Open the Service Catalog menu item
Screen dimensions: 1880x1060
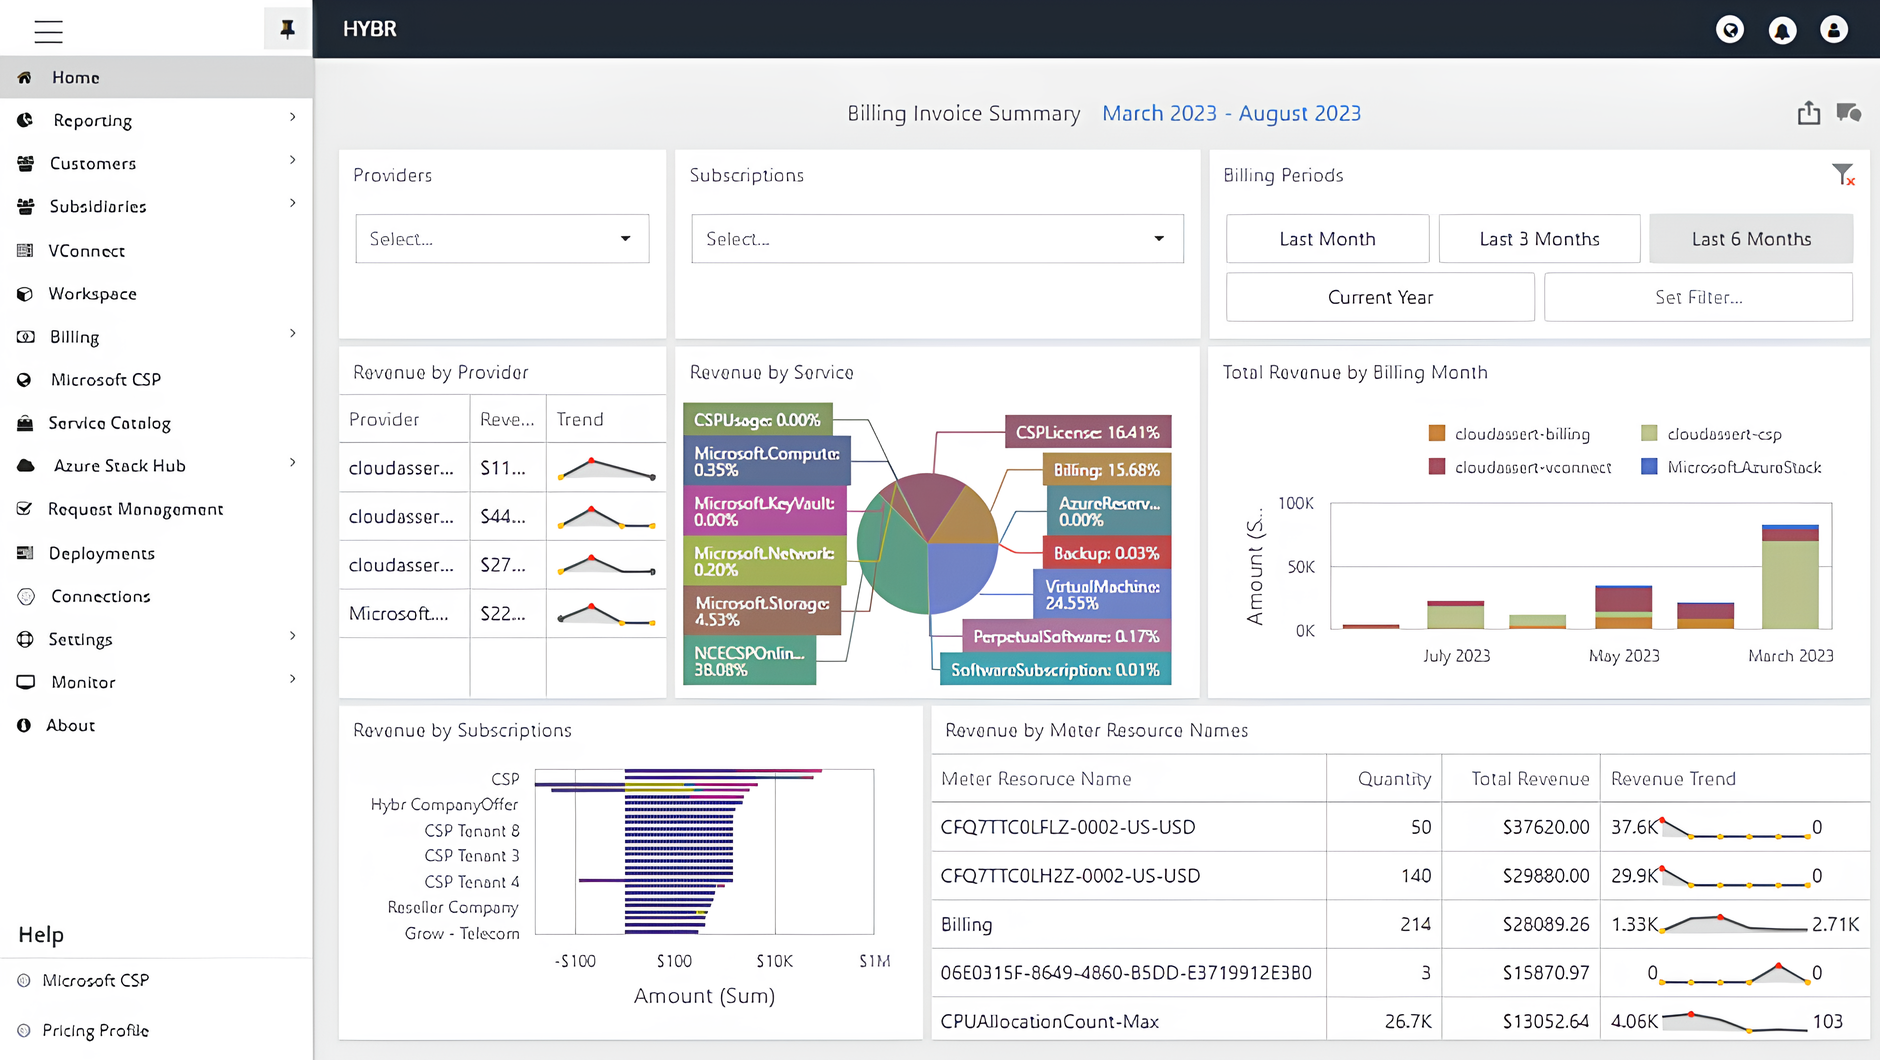[109, 423]
